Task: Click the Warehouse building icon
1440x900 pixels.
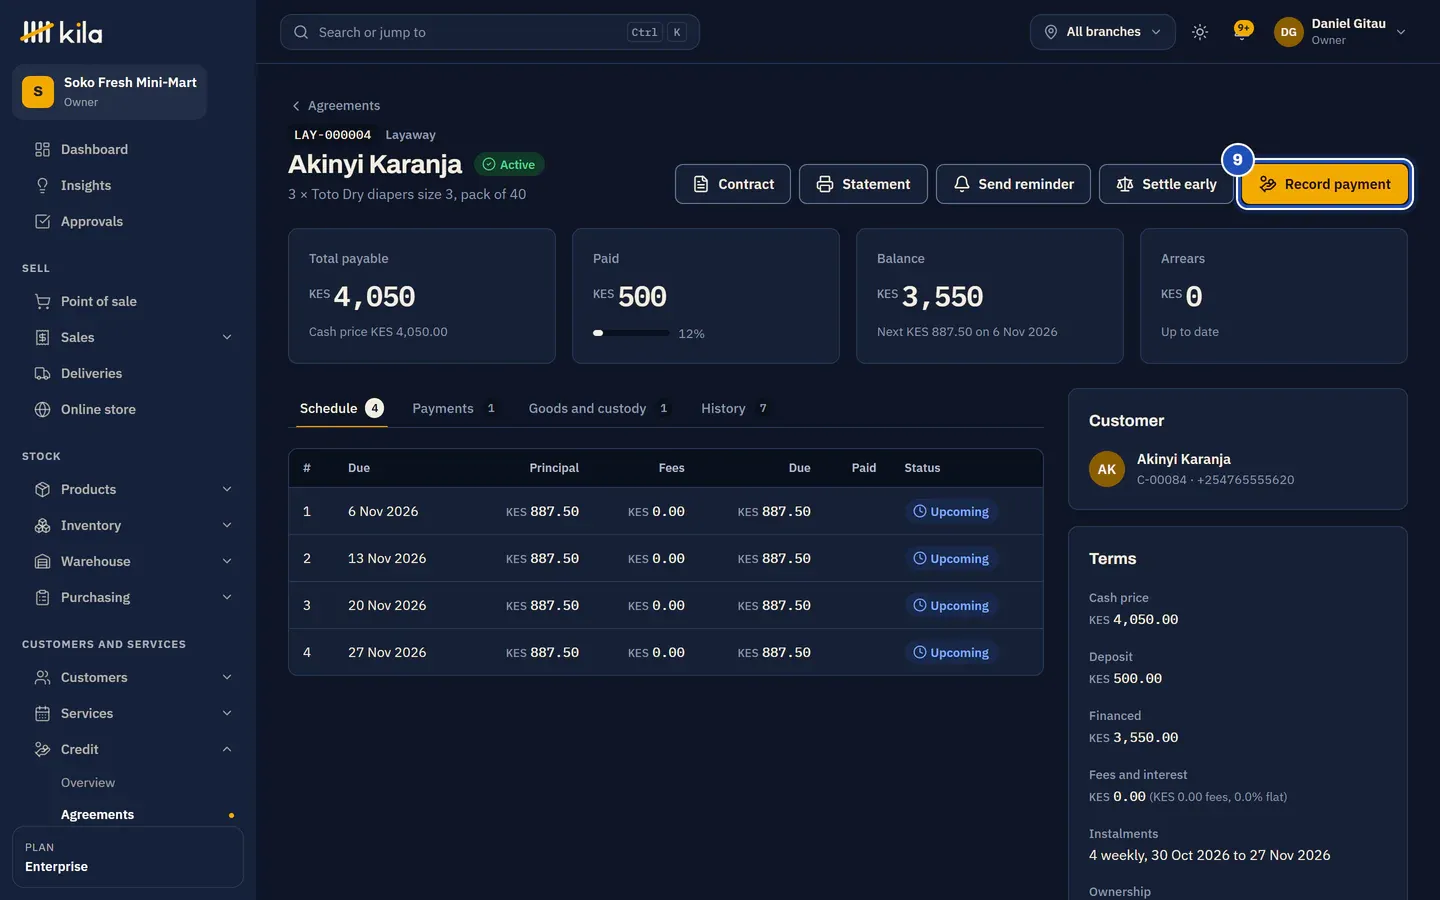Action: pos(42,561)
